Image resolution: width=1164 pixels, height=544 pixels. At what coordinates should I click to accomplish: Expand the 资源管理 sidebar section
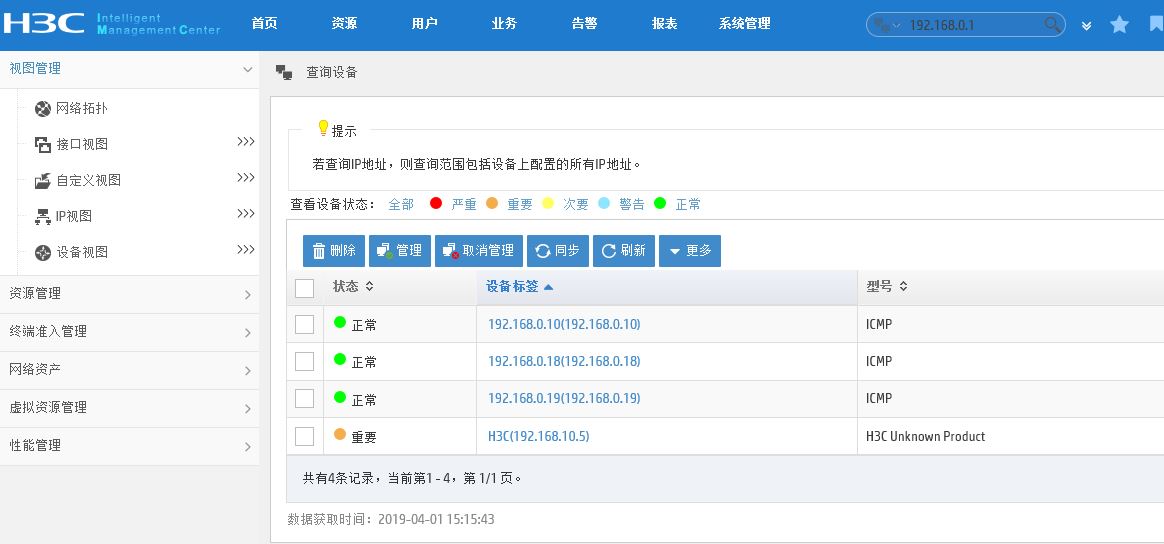(130, 294)
